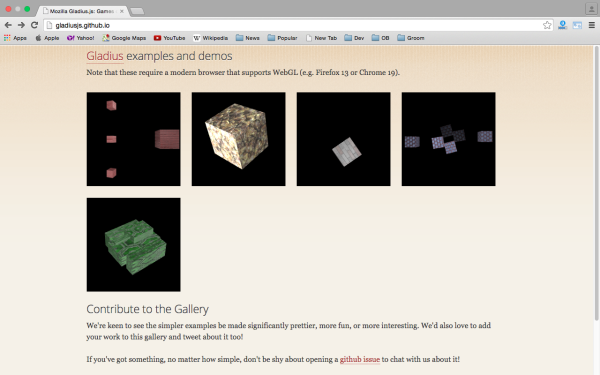Screen dimensions: 600x375
Task: Expand the News bookmark folder
Action: [x=248, y=38]
